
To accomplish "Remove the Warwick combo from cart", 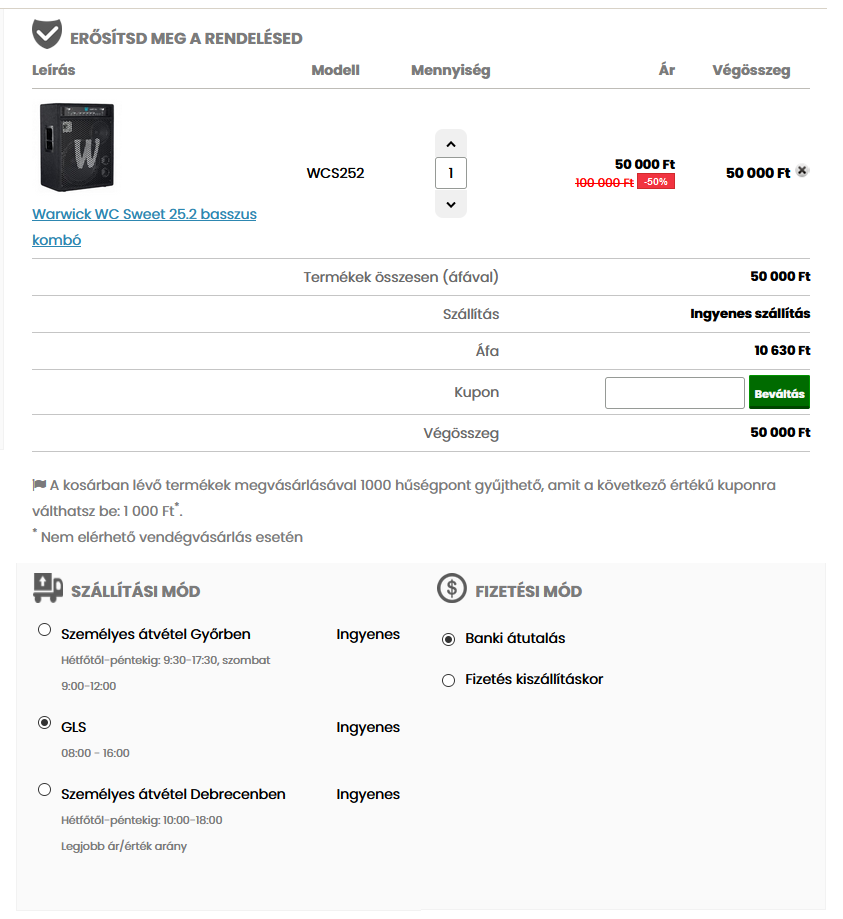I will click(802, 171).
